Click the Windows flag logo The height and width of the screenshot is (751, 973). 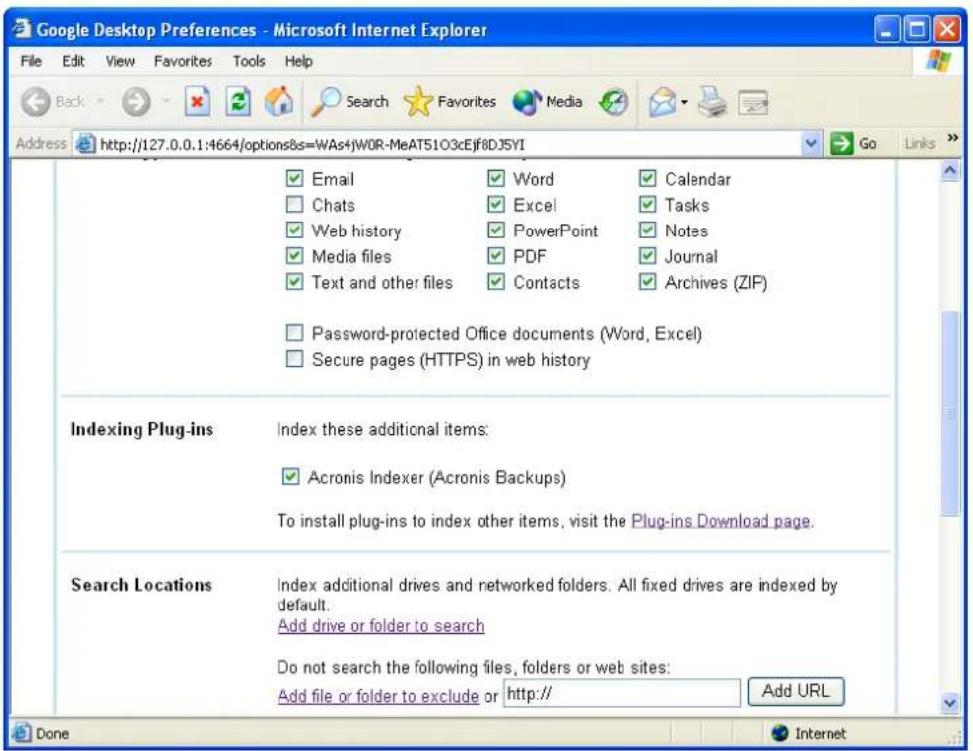[x=938, y=61]
